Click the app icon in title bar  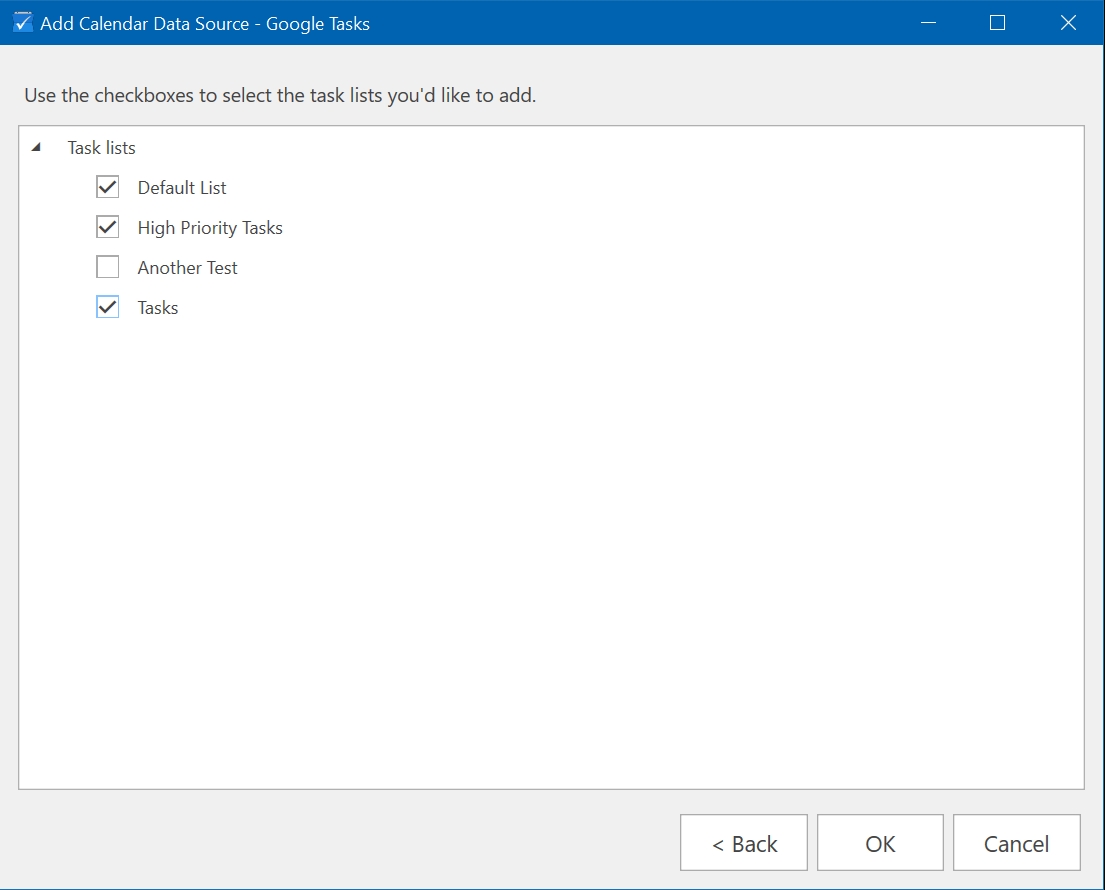coord(23,23)
